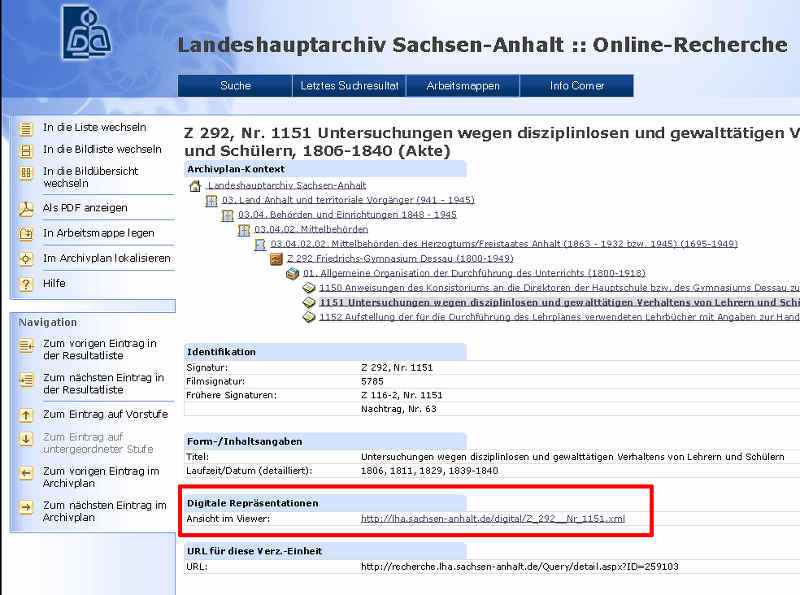This screenshot has width=800, height=595.
Task: Open '1152 Aufstellung der für die Durchführung' entry
Action: point(560,317)
